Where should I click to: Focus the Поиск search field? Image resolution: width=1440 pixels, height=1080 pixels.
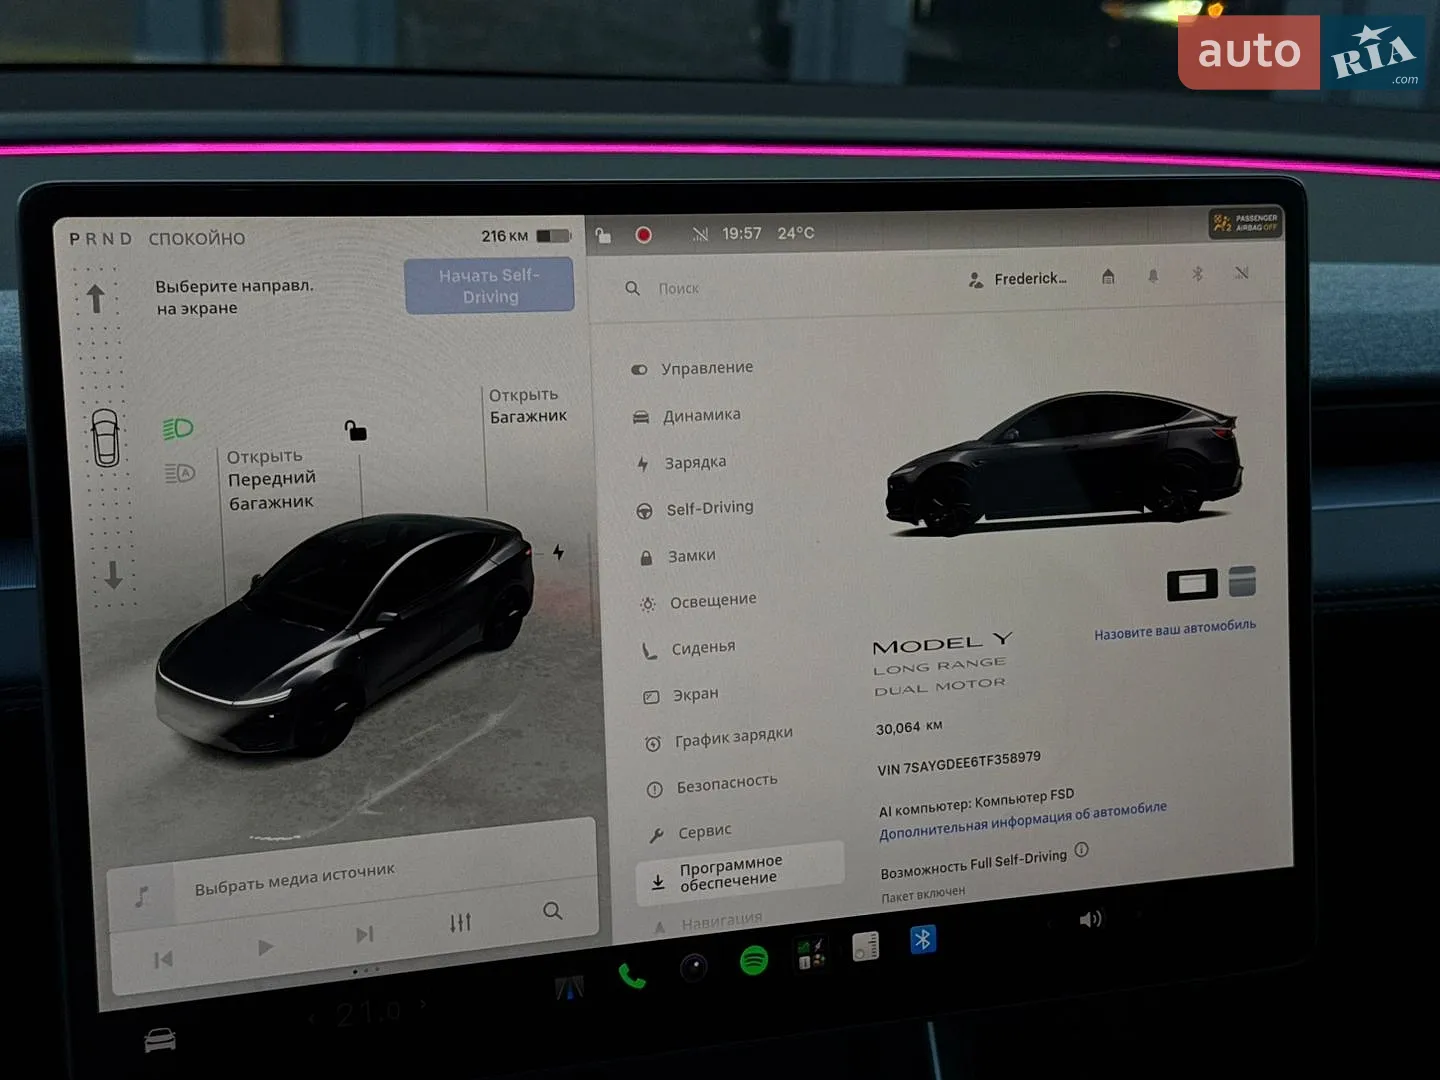680,288
